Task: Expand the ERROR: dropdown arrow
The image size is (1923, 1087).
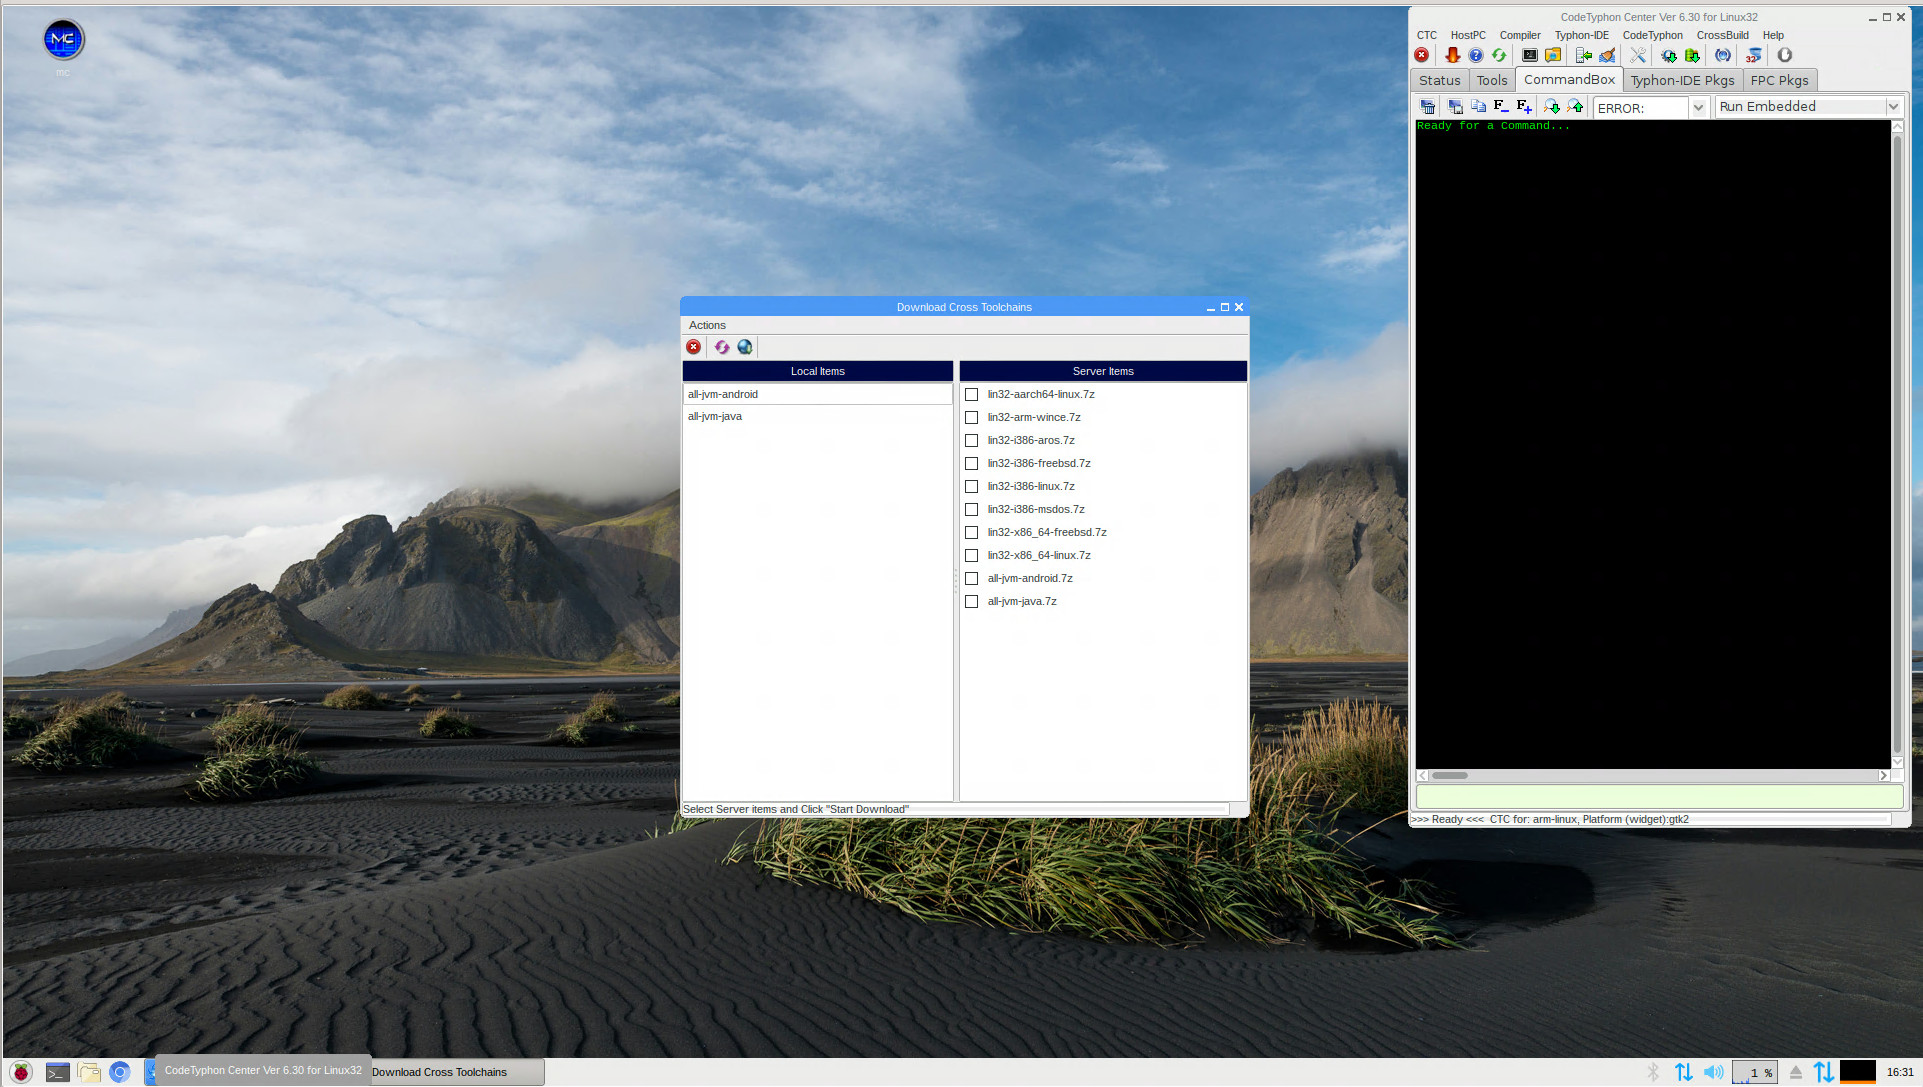Action: (x=1698, y=108)
